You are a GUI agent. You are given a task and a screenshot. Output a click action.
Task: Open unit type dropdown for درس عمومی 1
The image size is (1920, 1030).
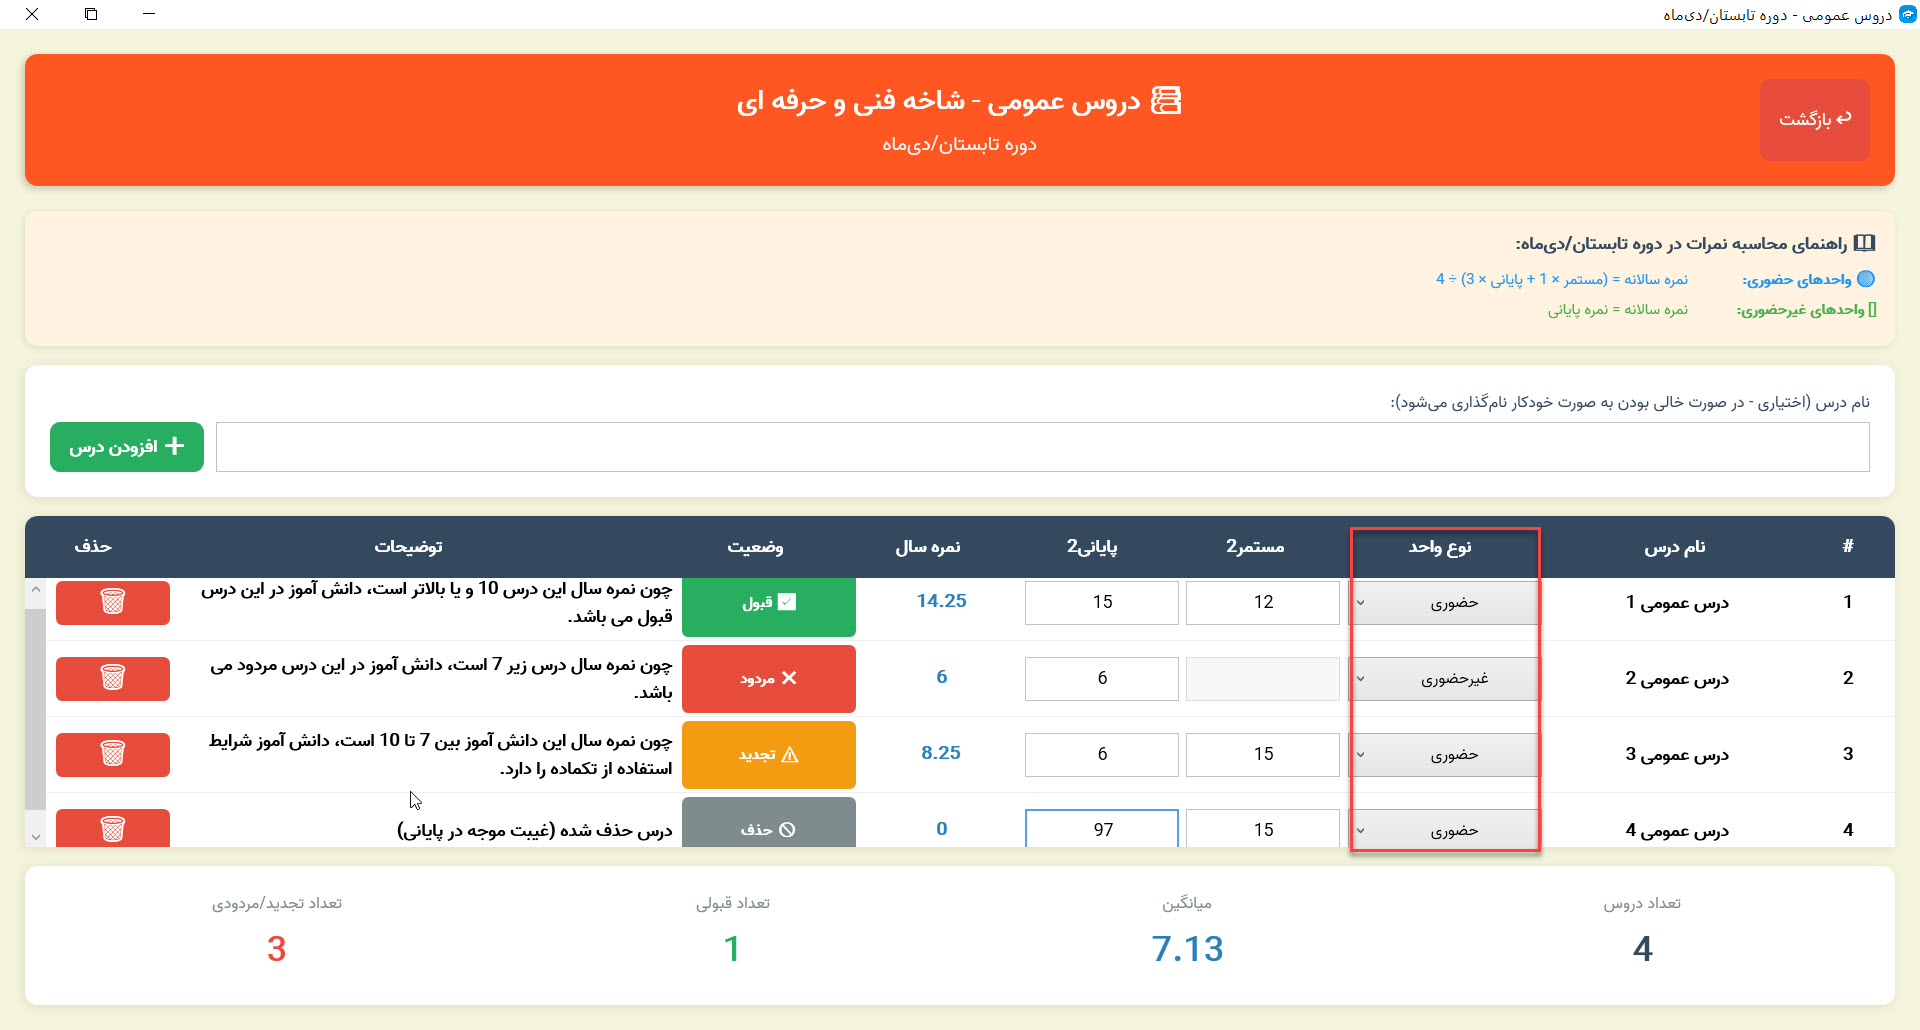click(x=1444, y=603)
